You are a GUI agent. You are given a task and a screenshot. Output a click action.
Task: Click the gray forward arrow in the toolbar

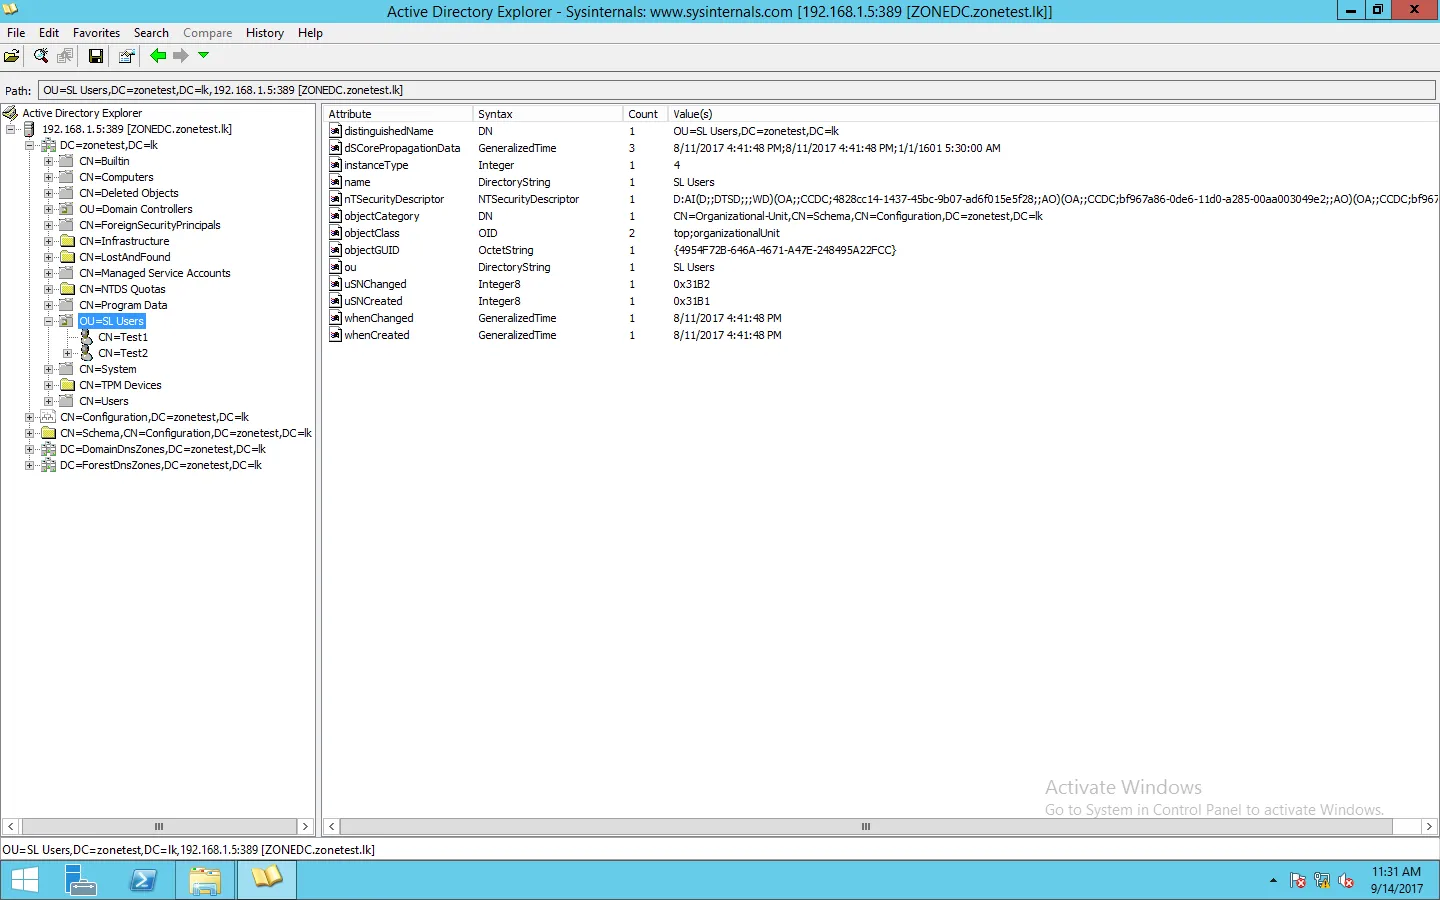(181, 56)
